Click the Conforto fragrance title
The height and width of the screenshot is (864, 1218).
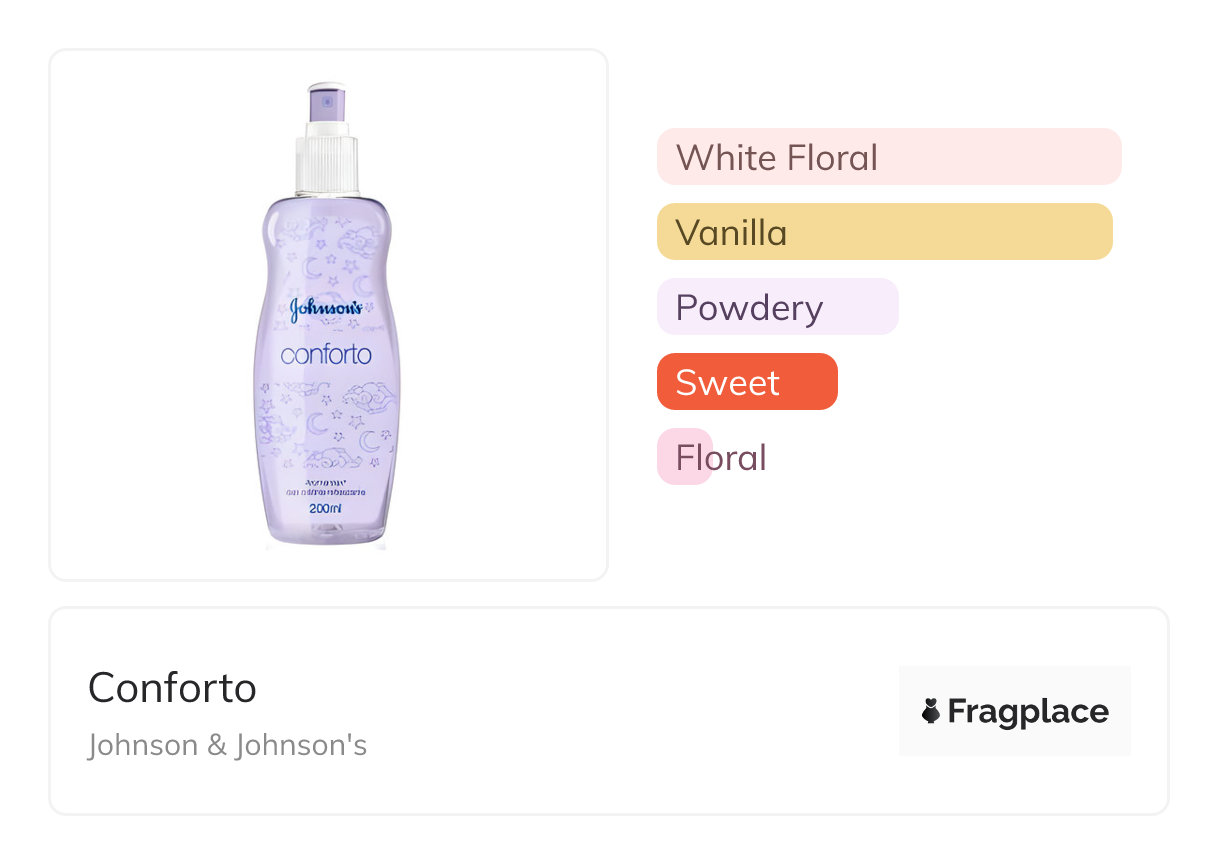coord(172,688)
